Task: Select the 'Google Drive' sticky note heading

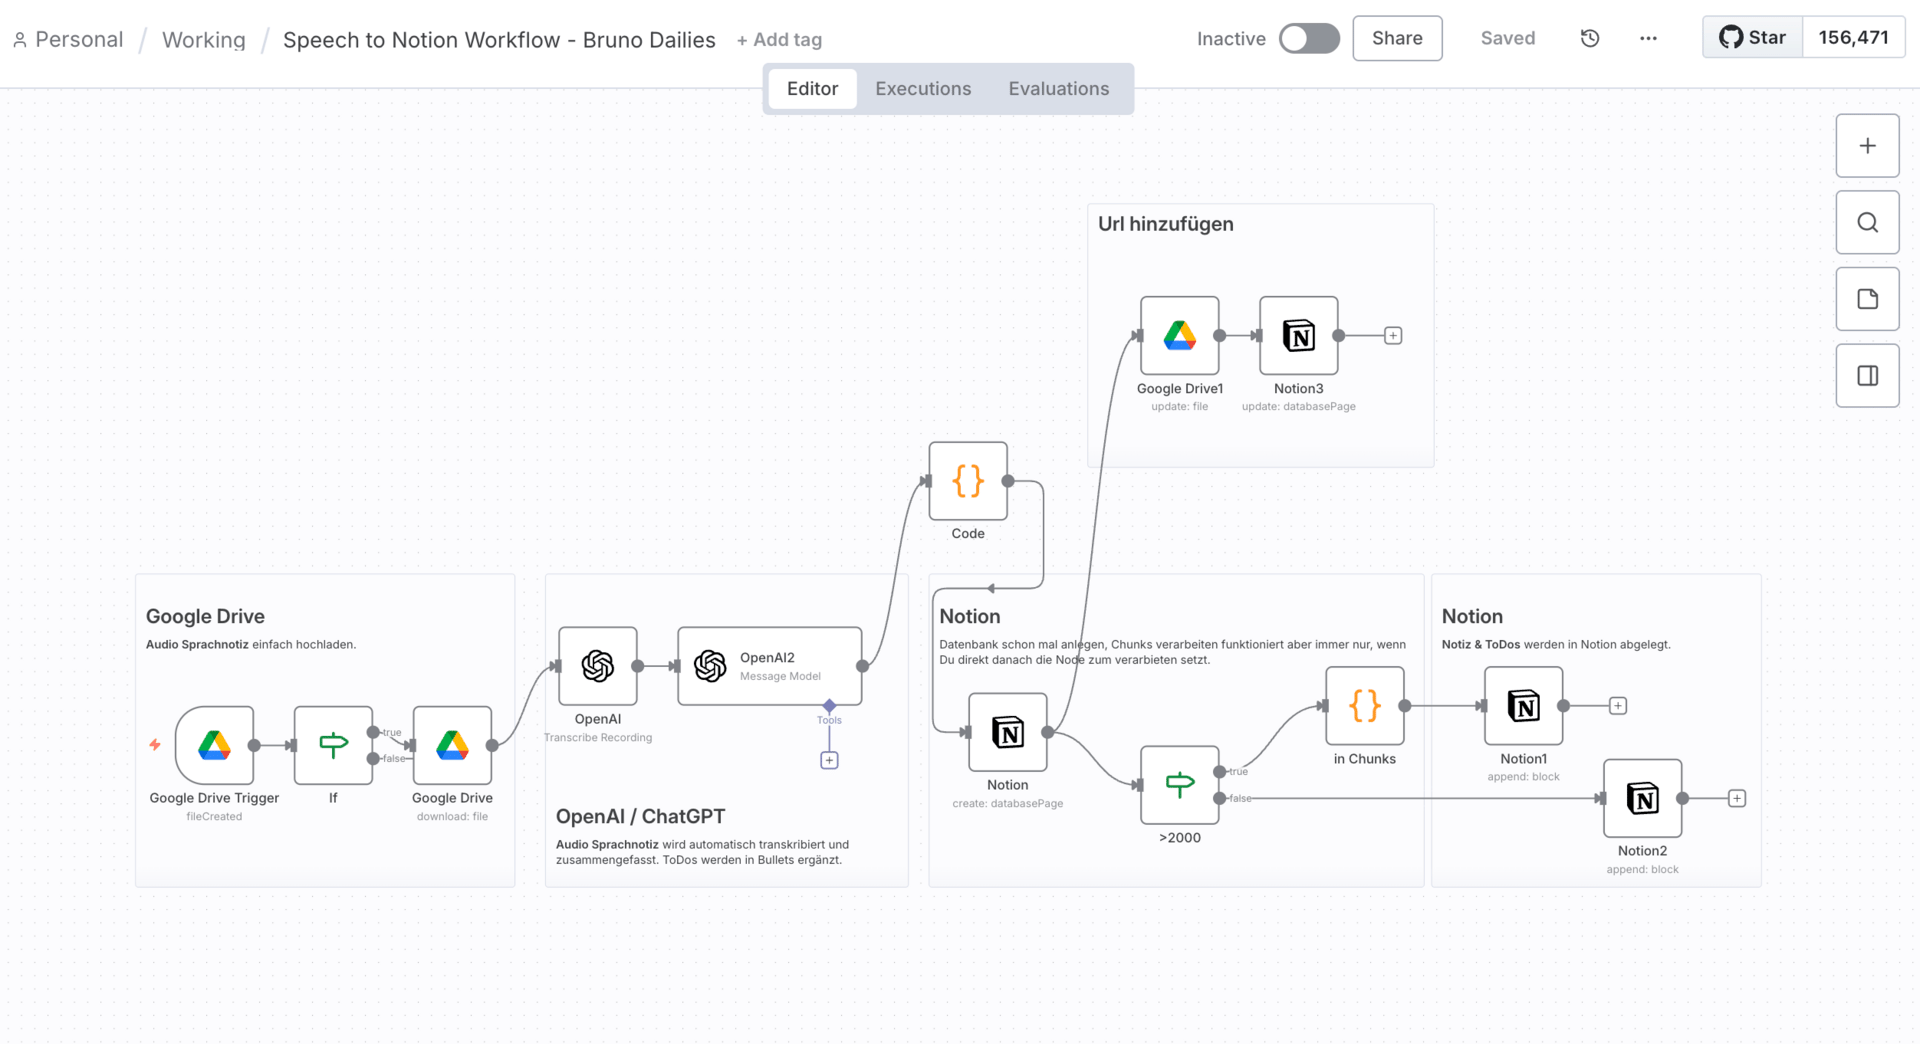Action: point(205,616)
